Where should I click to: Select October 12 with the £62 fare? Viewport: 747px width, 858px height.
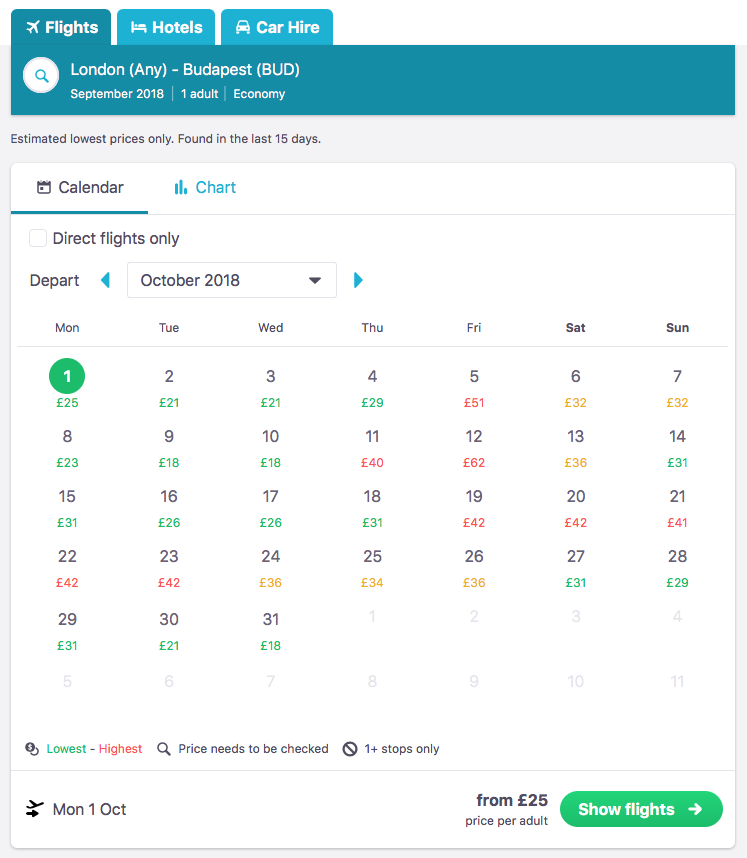pyautogui.click(x=473, y=450)
